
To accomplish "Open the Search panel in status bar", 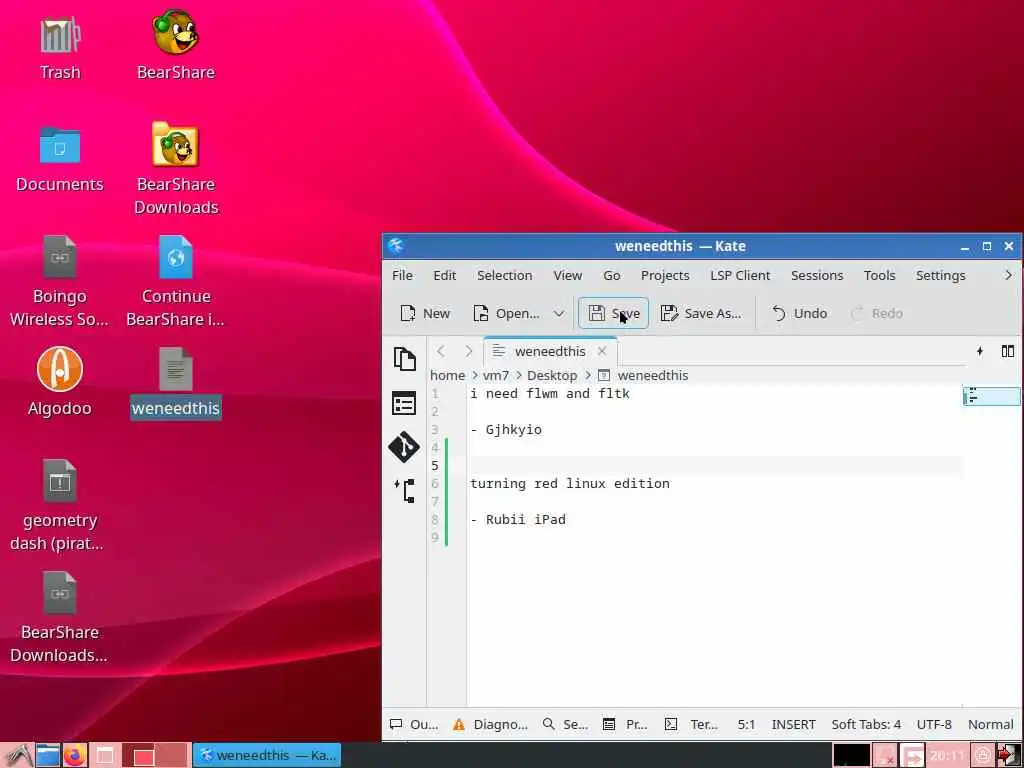I will click(x=566, y=724).
